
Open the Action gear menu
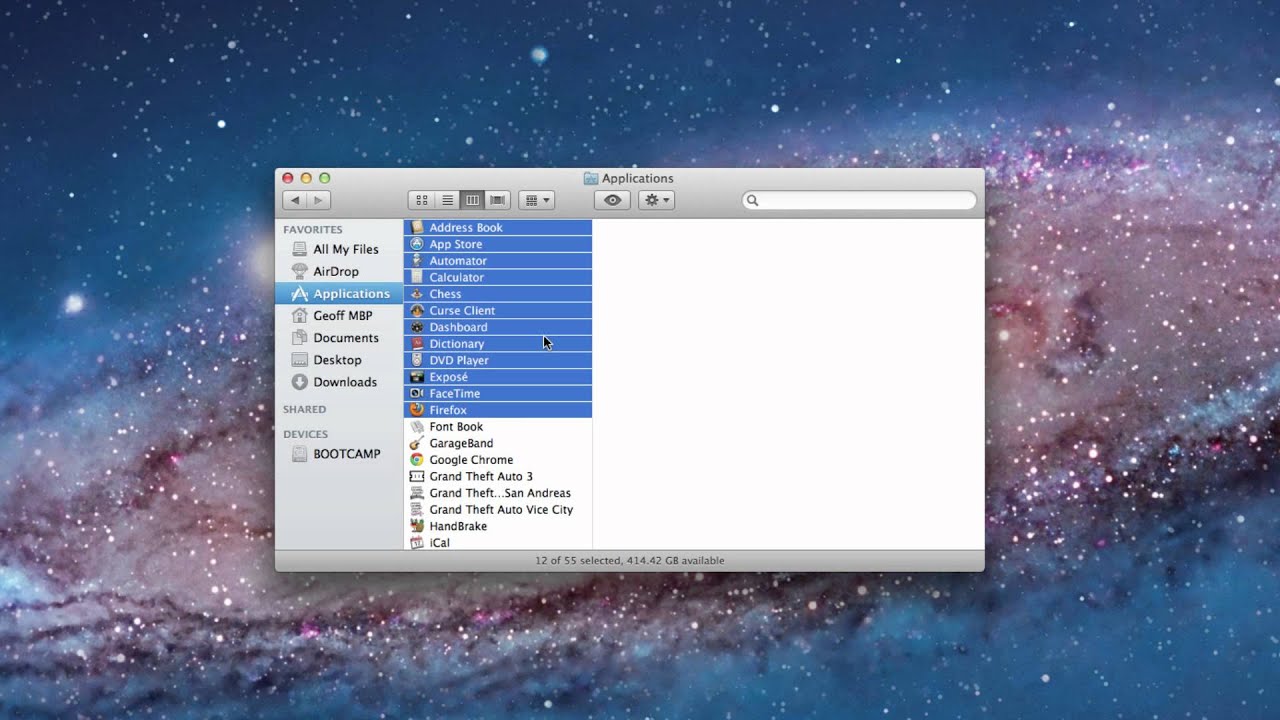656,200
